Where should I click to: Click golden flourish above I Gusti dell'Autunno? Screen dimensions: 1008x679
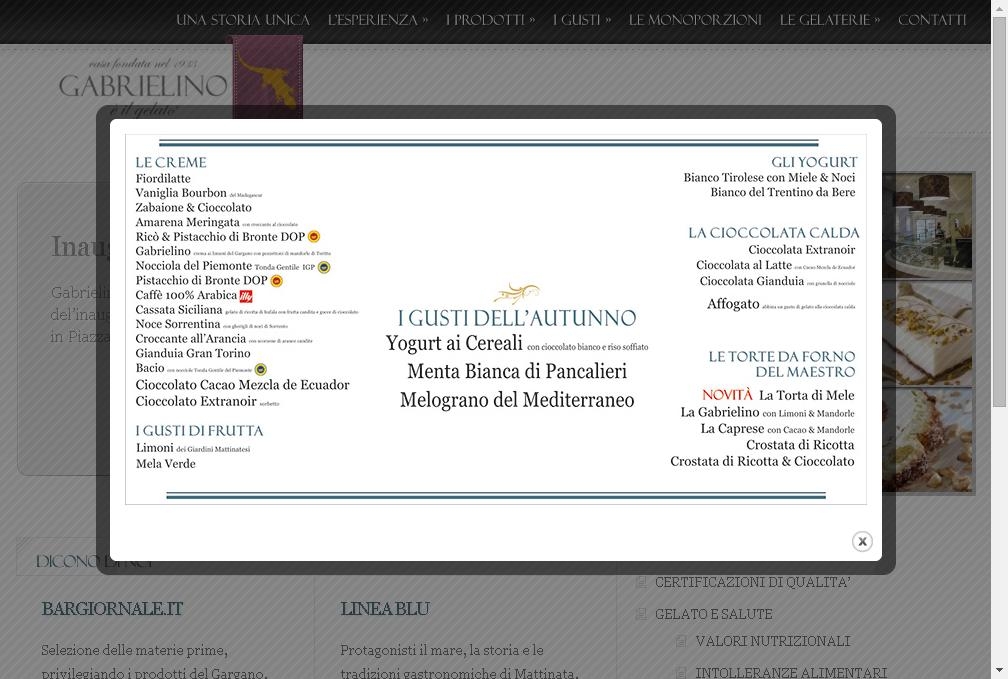516,293
